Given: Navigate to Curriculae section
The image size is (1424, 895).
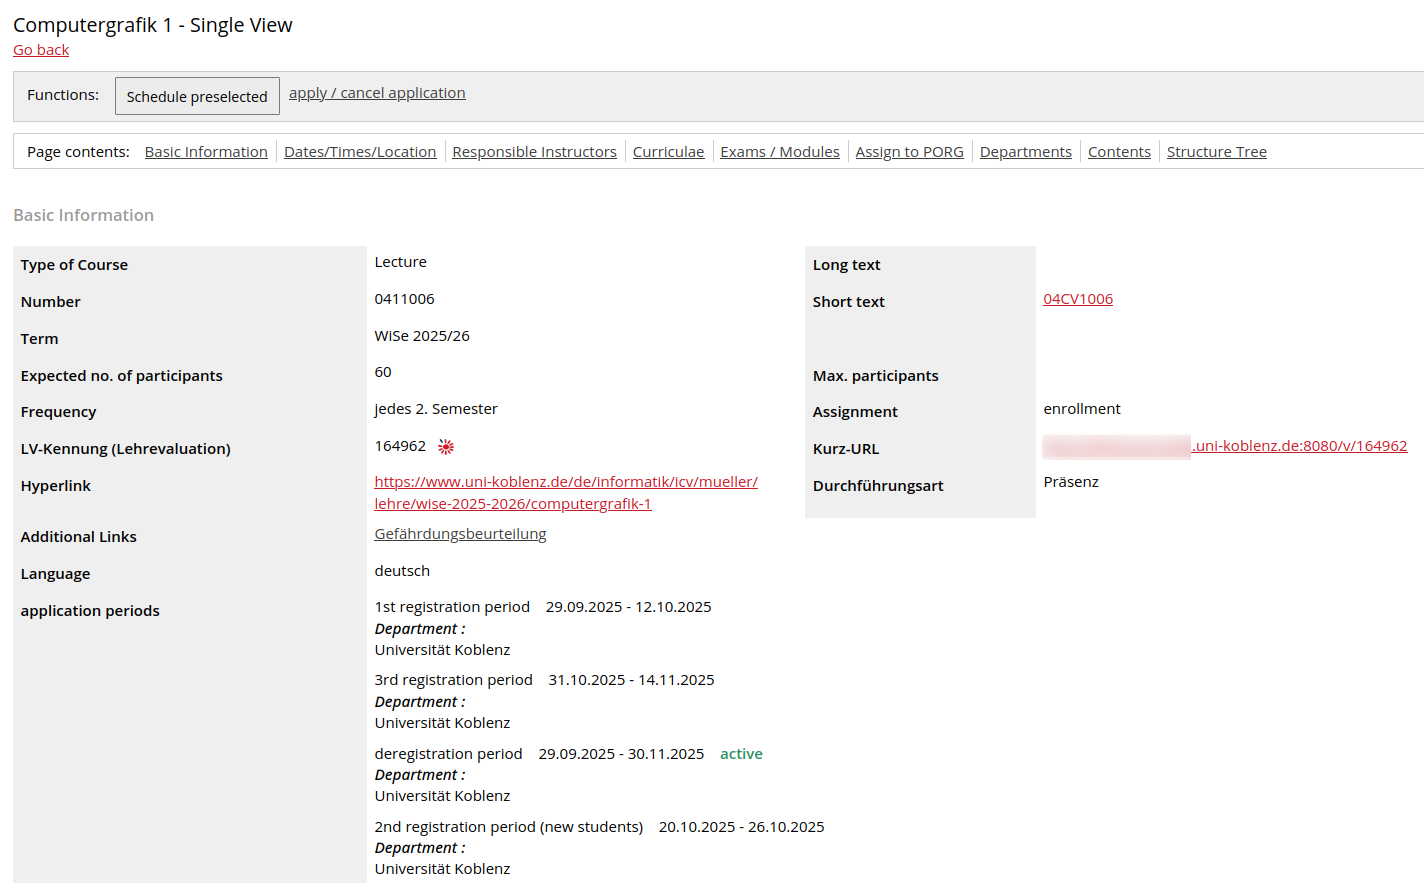Looking at the screenshot, I should (668, 152).
